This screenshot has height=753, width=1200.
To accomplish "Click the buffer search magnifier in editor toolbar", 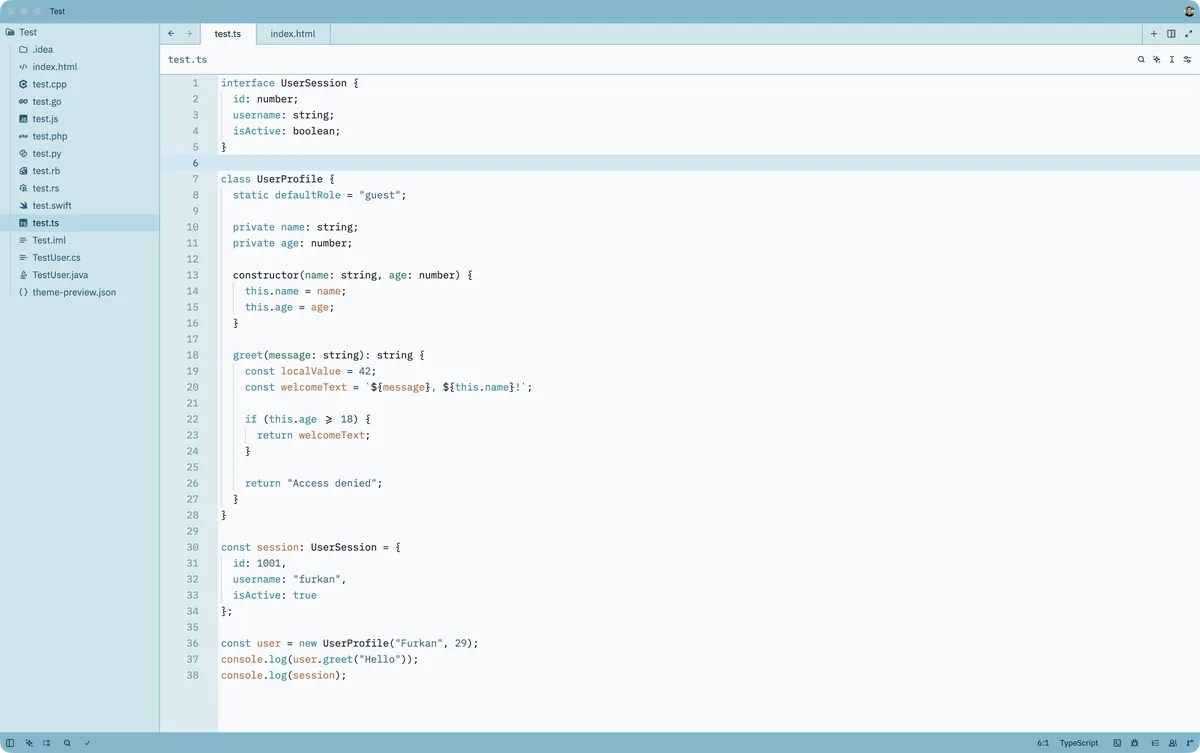I will 1141,60.
